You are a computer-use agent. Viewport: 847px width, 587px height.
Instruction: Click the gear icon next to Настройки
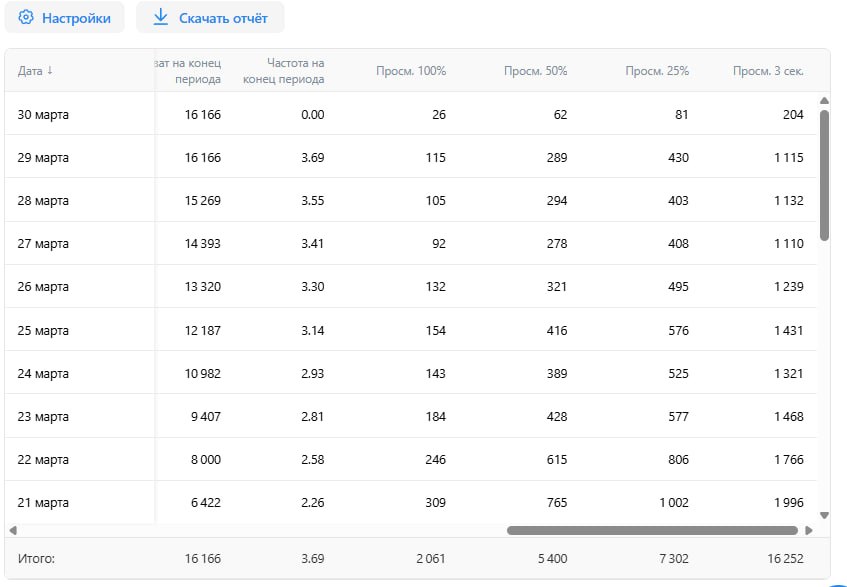point(25,17)
